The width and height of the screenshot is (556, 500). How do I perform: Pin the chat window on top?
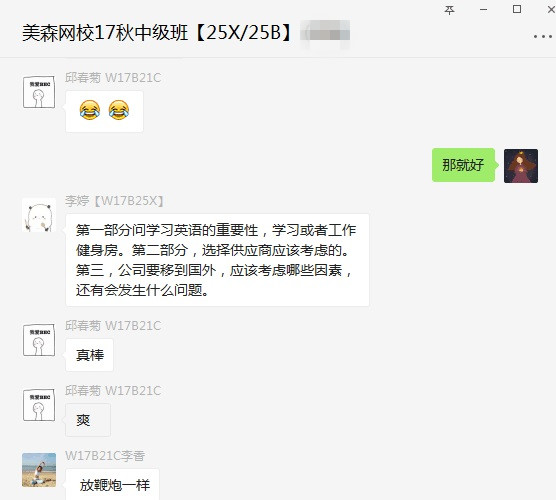449,10
